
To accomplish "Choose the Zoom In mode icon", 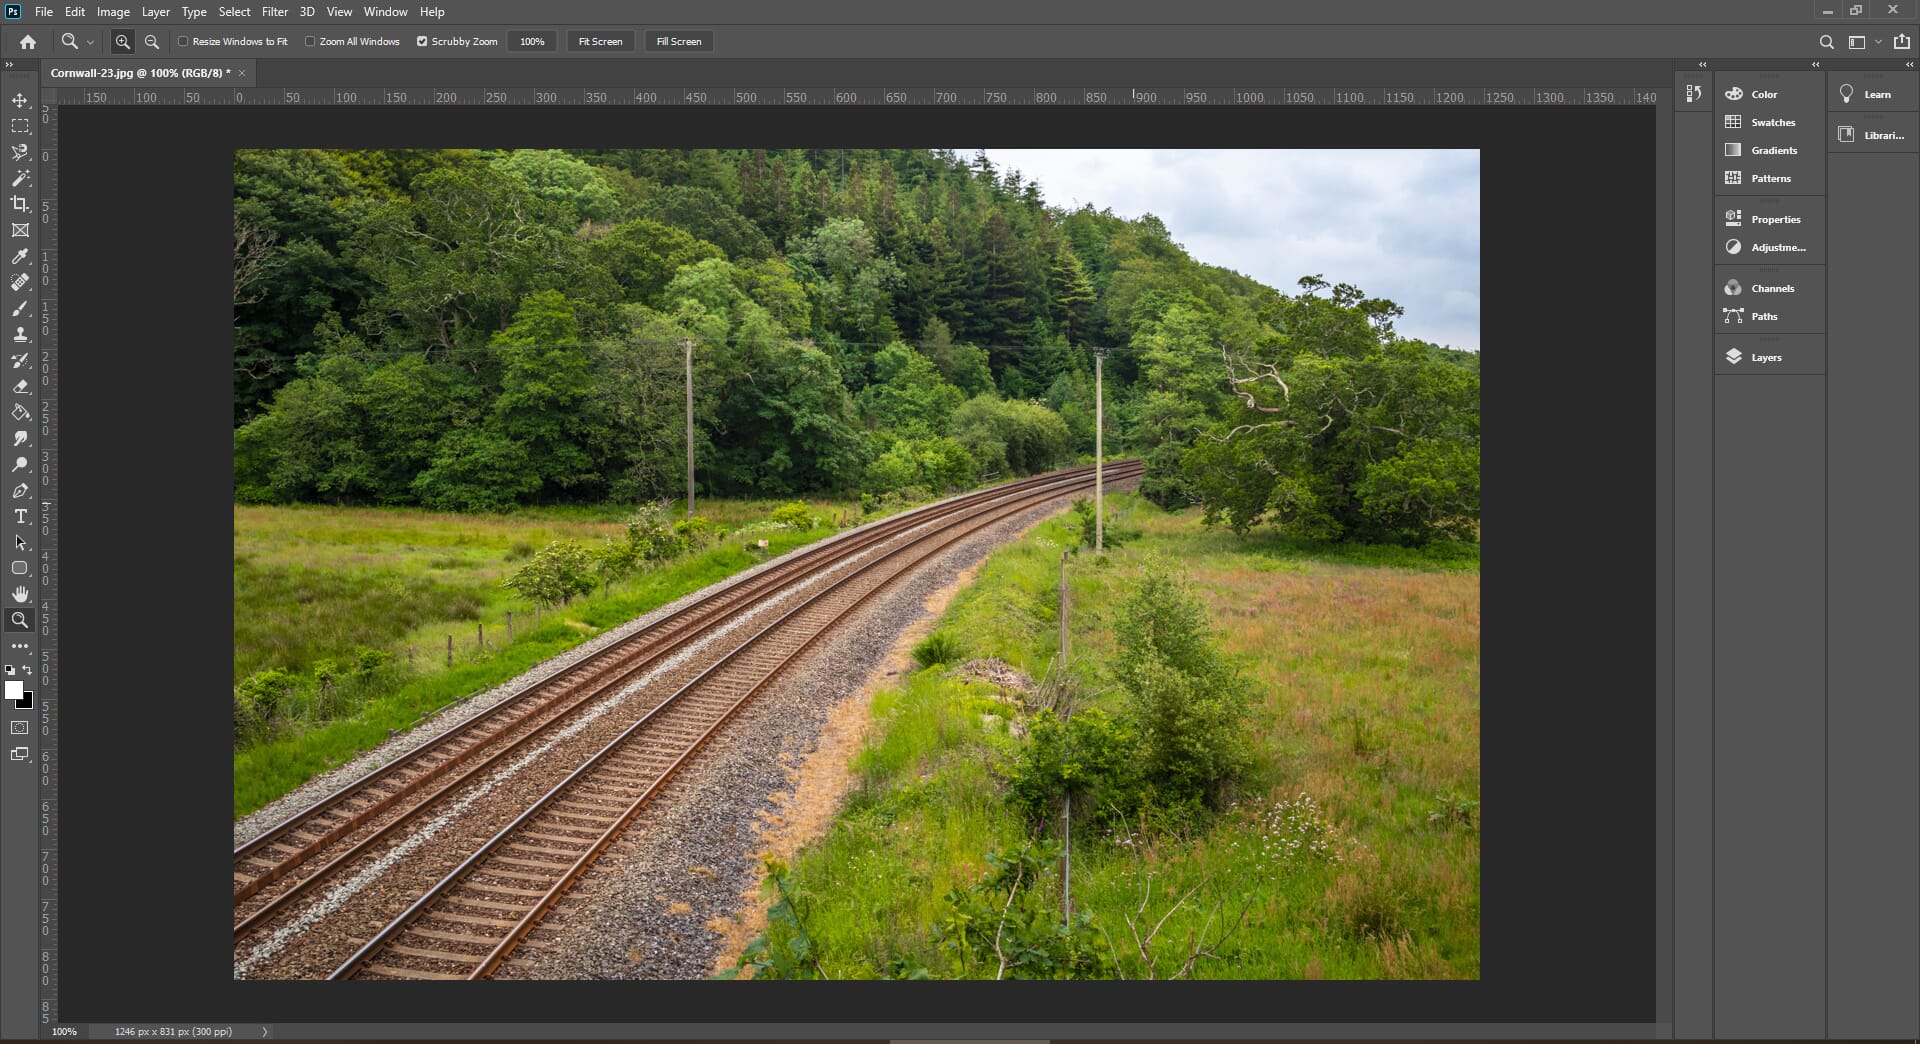I will coord(123,42).
